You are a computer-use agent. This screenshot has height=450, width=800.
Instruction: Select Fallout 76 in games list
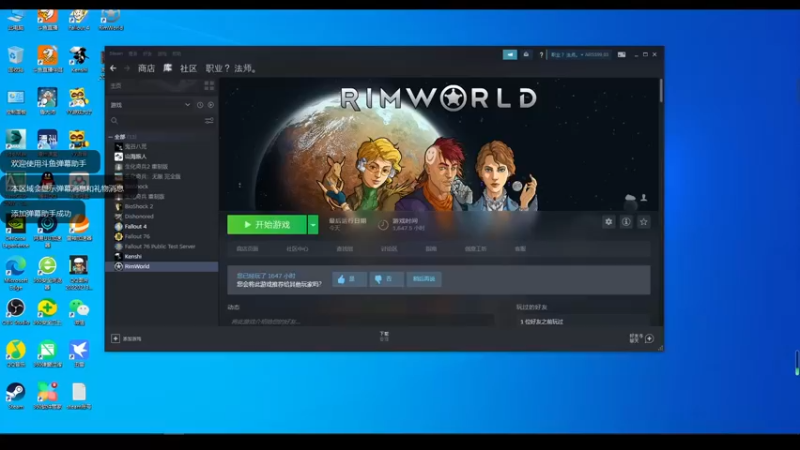click(x=137, y=236)
